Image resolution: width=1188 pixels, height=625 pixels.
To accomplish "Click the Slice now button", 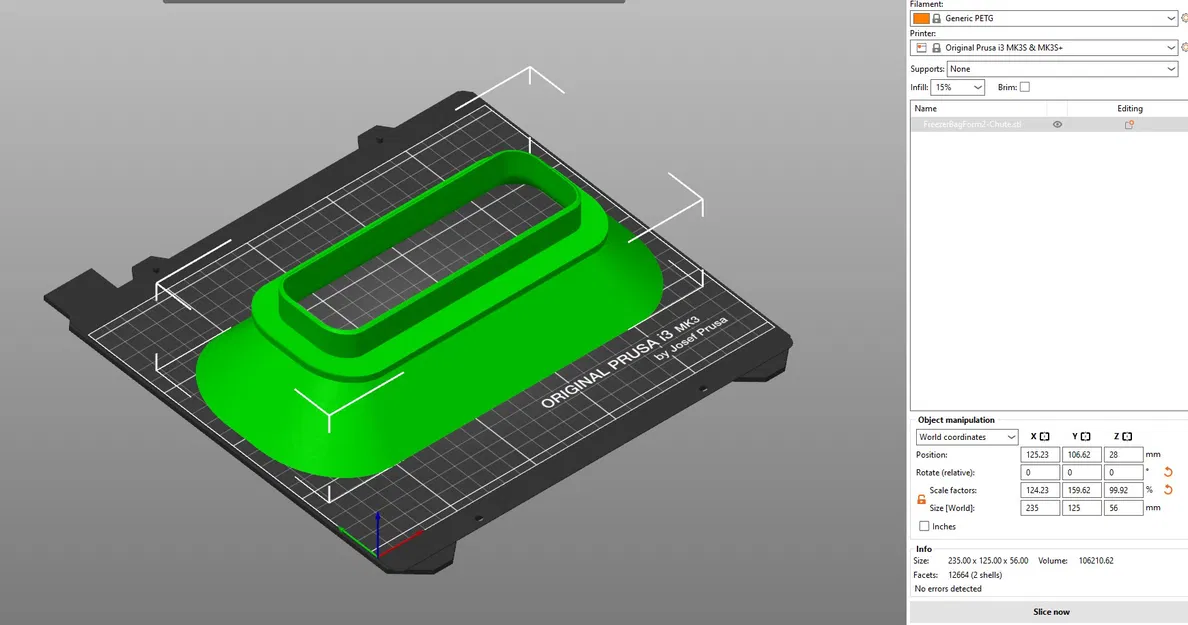I will tap(1051, 612).
